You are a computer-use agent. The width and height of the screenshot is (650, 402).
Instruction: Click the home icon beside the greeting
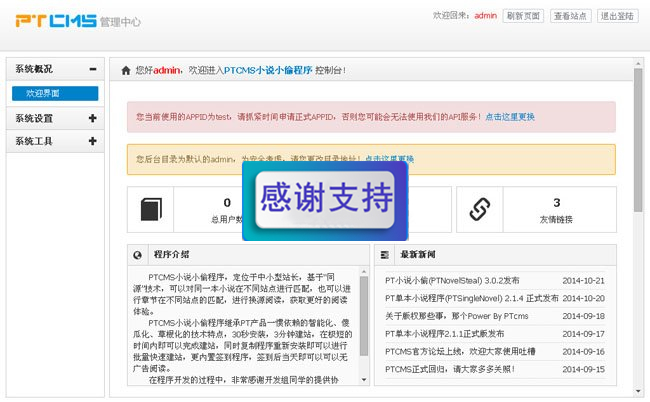pyautogui.click(x=126, y=70)
